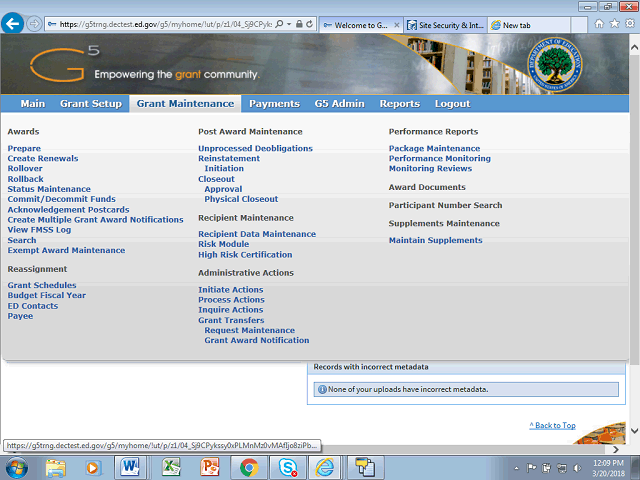Switch to Internet Explorer taskbar icon
The width and height of the screenshot is (640, 480).
coord(325,467)
